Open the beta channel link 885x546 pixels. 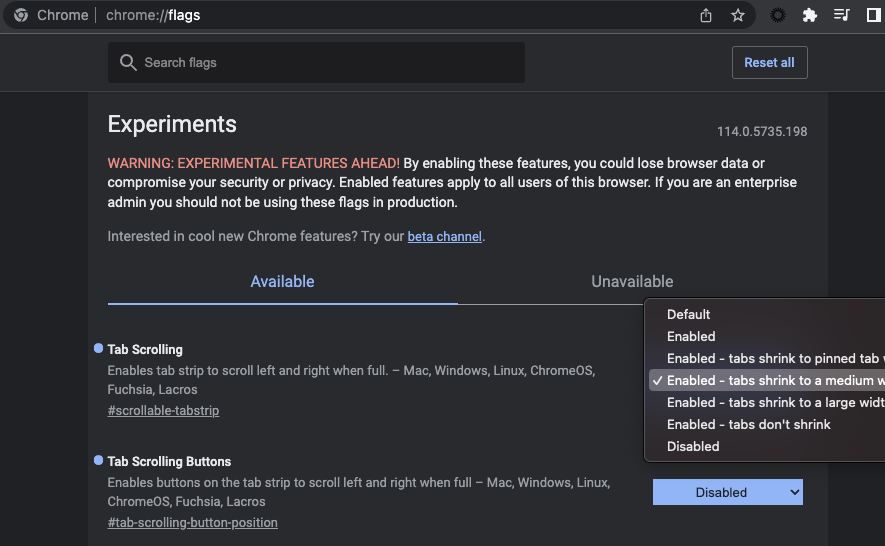pyautogui.click(x=444, y=237)
